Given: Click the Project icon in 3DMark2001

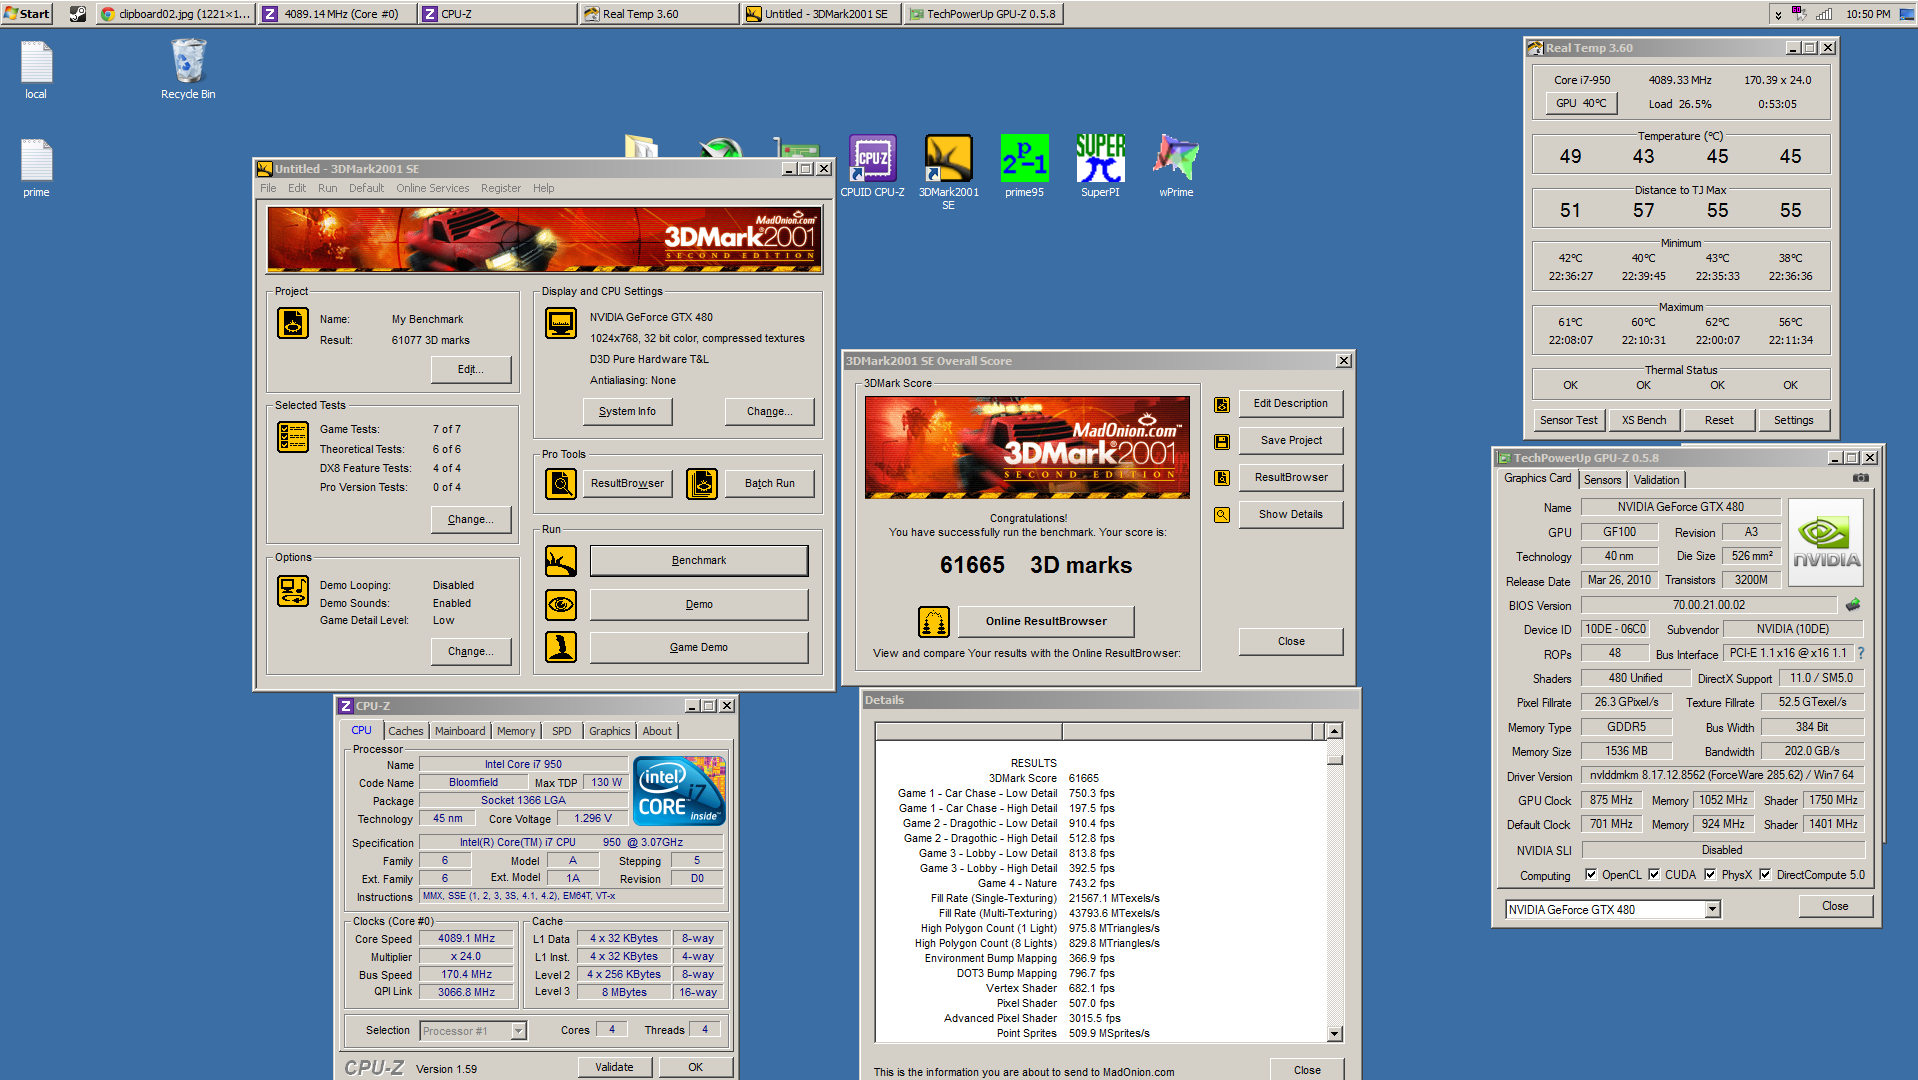Looking at the screenshot, I should point(293,323).
